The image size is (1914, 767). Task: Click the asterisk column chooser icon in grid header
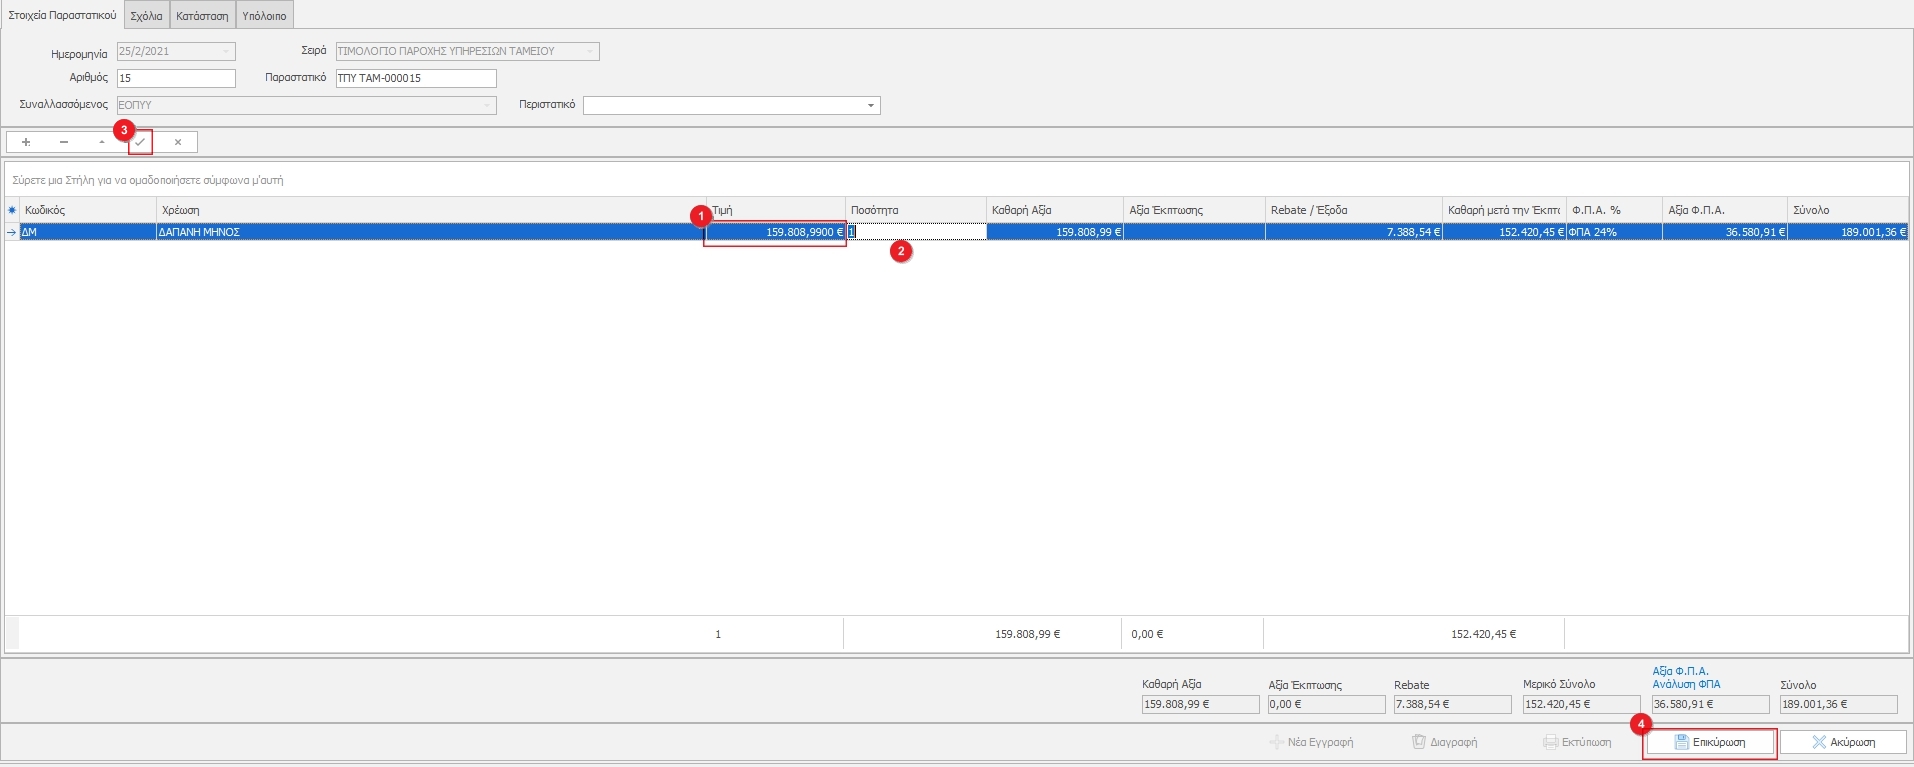[12, 210]
